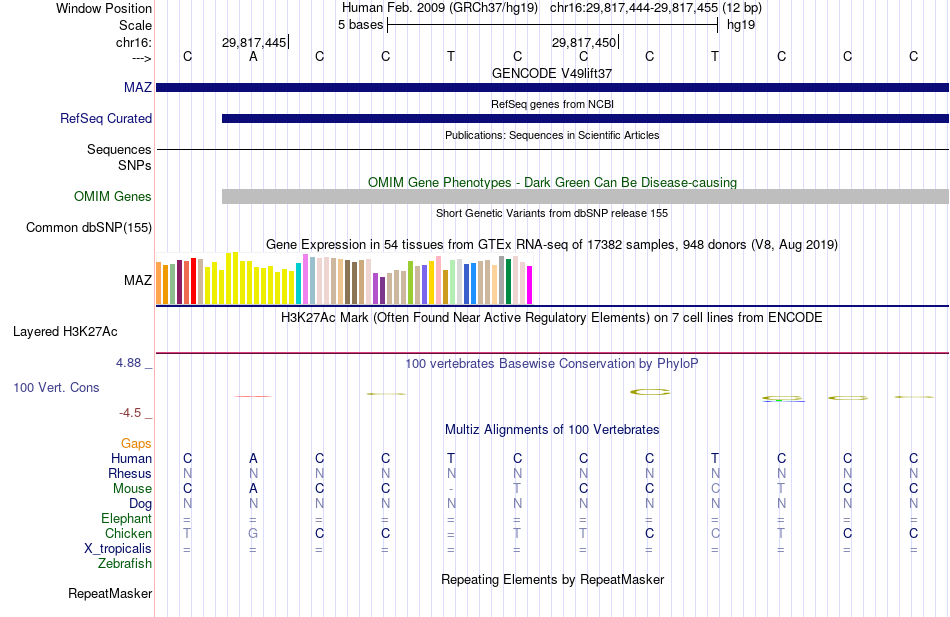This screenshot has width=950, height=617.
Task: Click the dark green bar in GTEx chart
Action: click(x=509, y=281)
